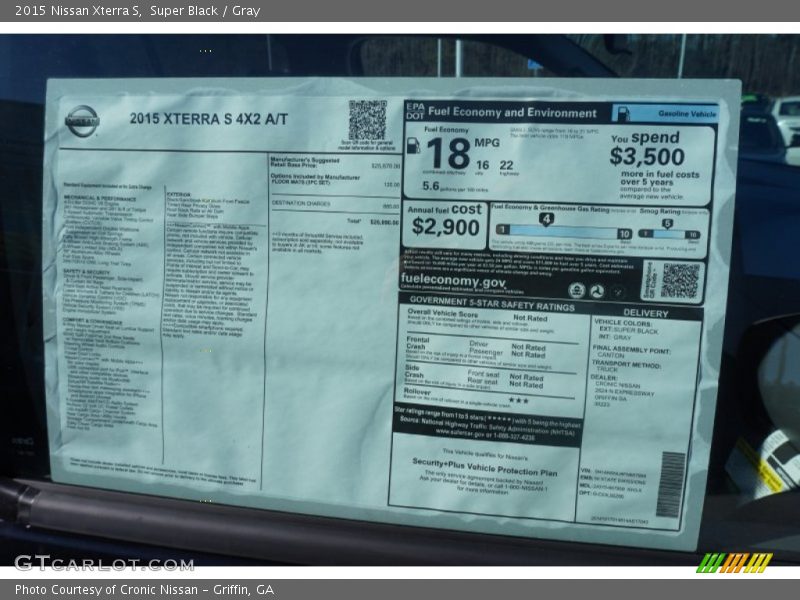
Task: Click the Overall Vehicle Score label
Action: coord(443,312)
